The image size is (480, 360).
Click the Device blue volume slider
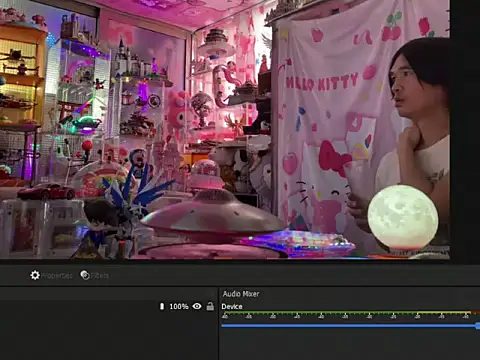click(x=350, y=325)
